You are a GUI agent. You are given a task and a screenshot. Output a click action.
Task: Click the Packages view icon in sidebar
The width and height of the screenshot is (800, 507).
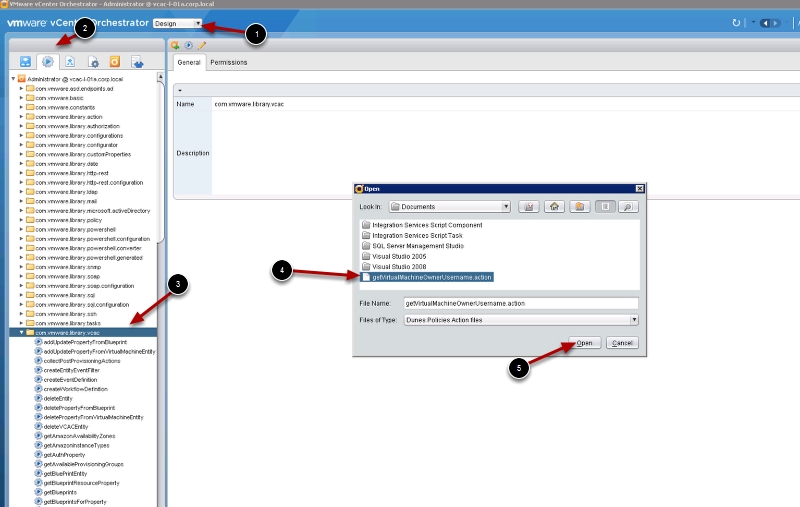coord(135,62)
